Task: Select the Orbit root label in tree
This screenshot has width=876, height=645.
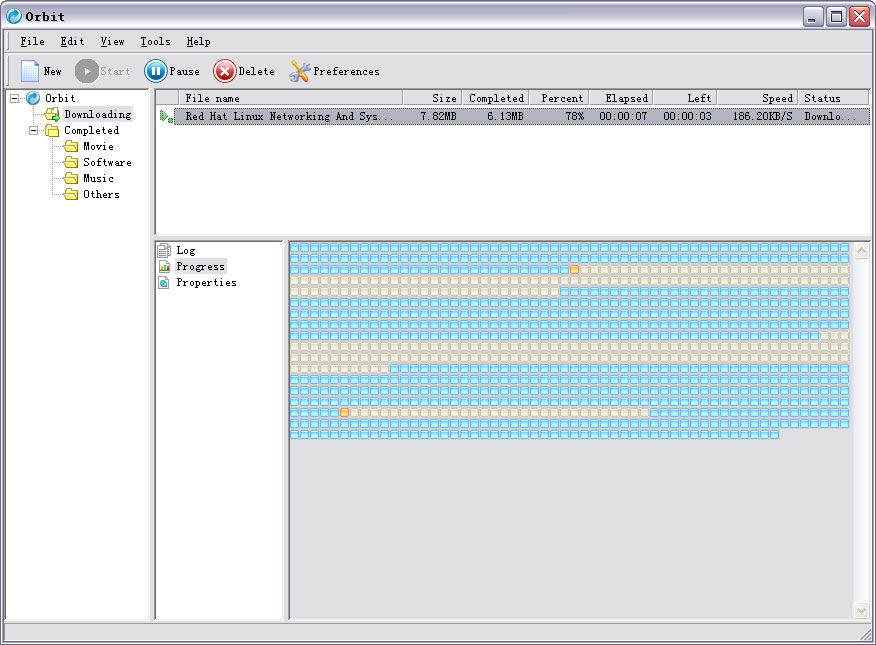Action: click(60, 98)
